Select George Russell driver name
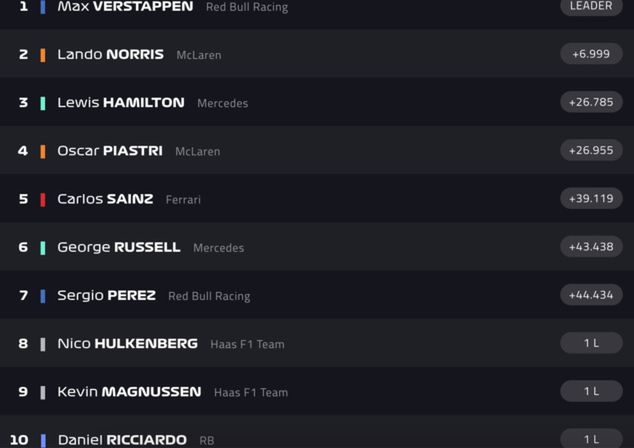 point(118,247)
